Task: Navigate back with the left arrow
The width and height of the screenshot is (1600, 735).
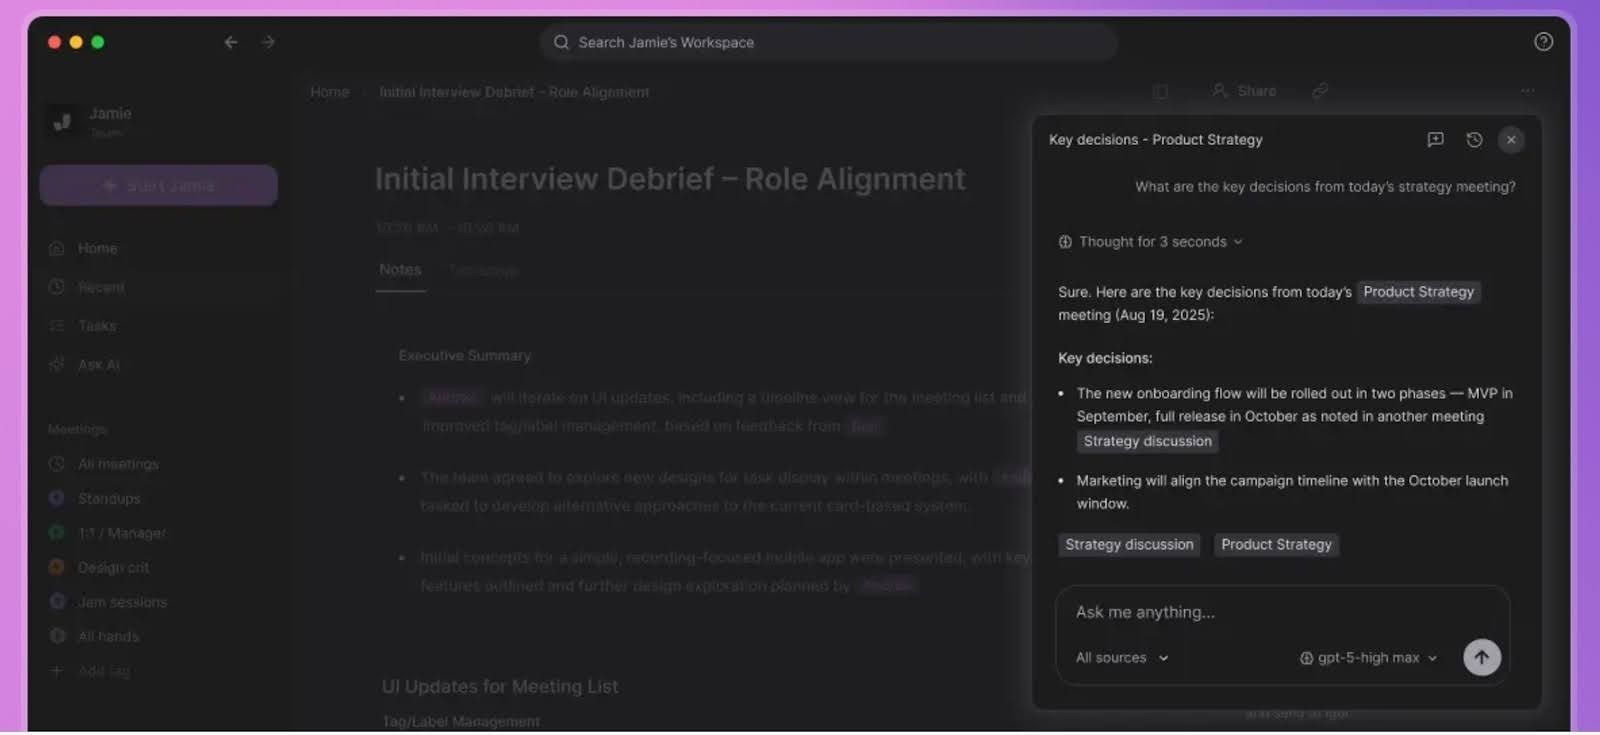Action: click(x=231, y=42)
